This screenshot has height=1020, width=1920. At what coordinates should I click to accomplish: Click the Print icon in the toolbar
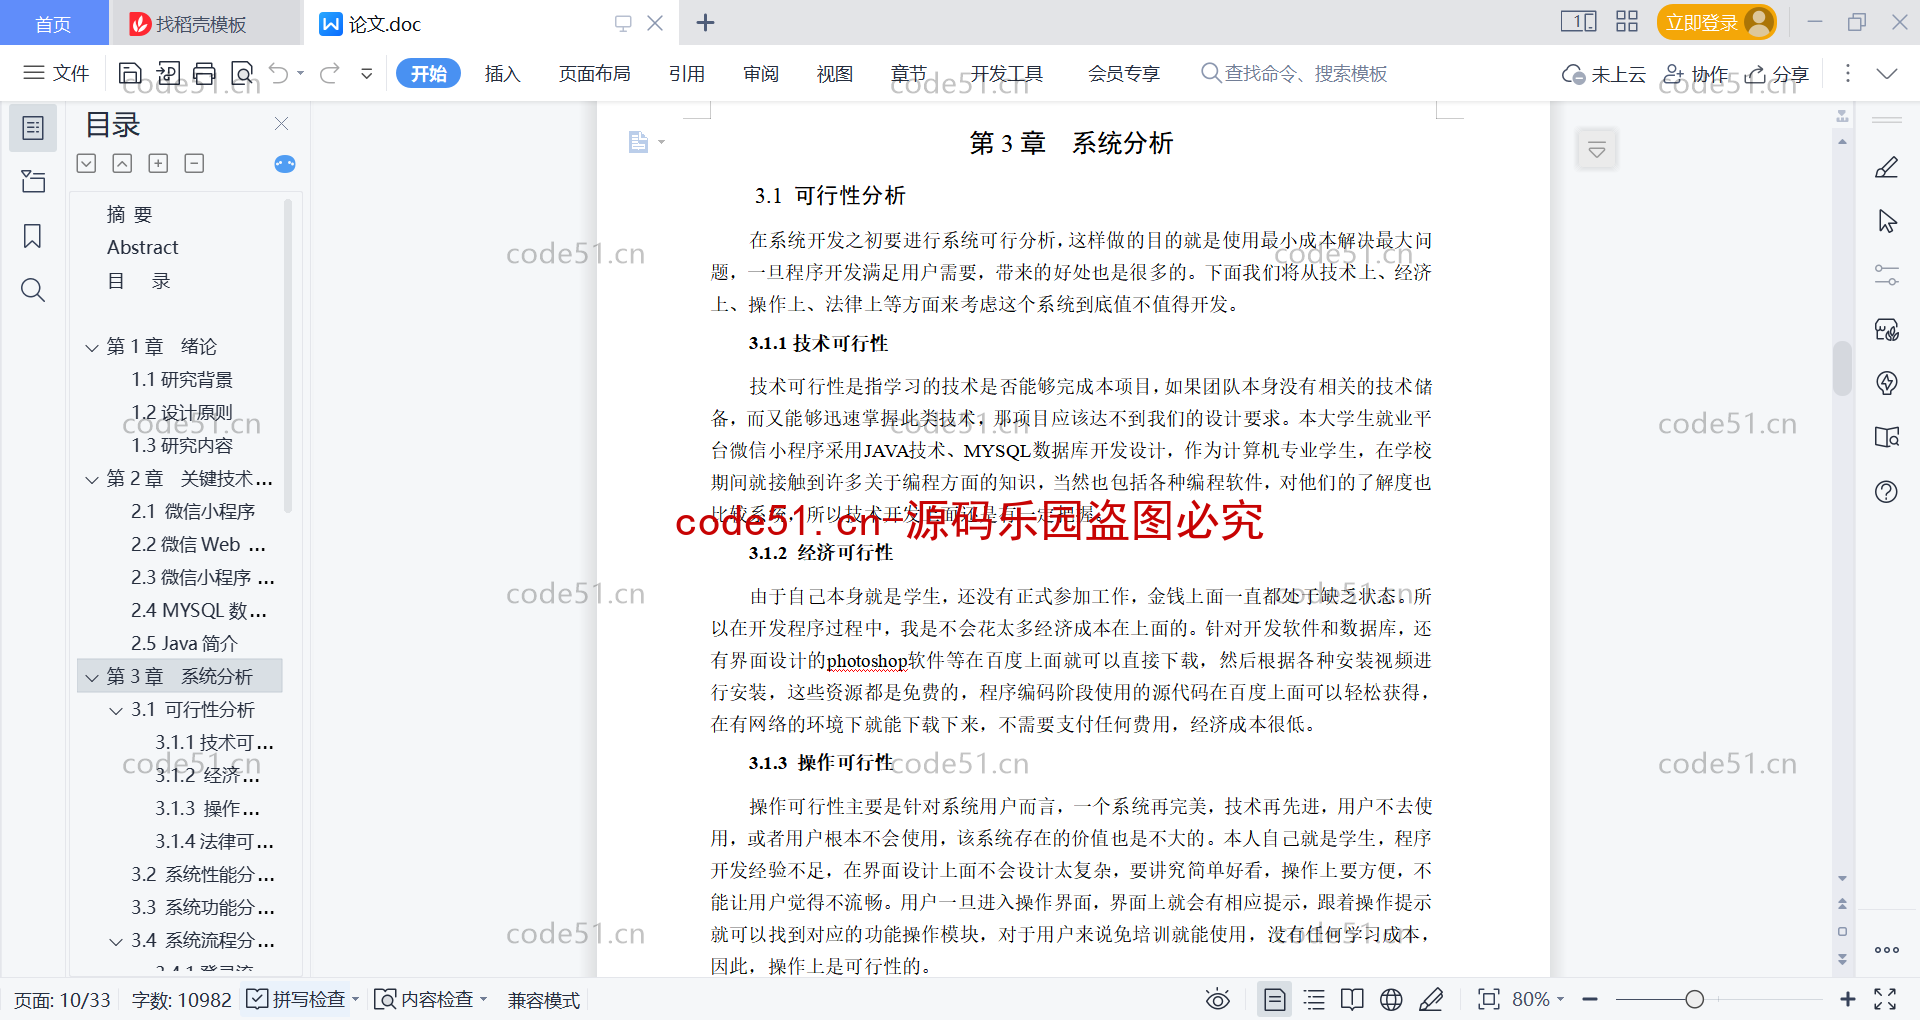tap(205, 73)
